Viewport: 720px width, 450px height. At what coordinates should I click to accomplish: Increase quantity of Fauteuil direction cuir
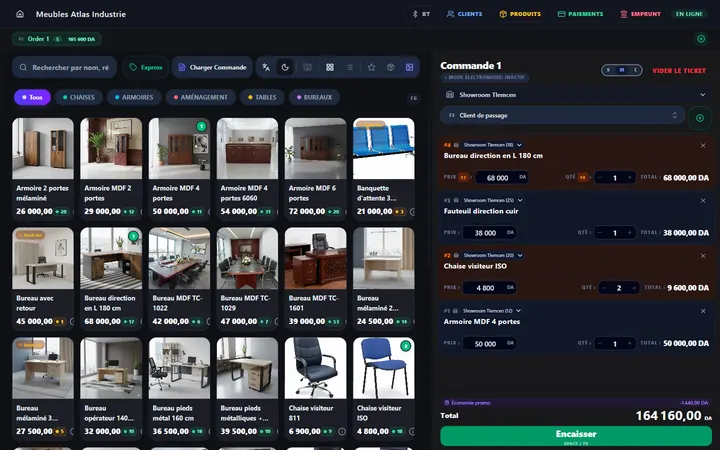point(630,233)
